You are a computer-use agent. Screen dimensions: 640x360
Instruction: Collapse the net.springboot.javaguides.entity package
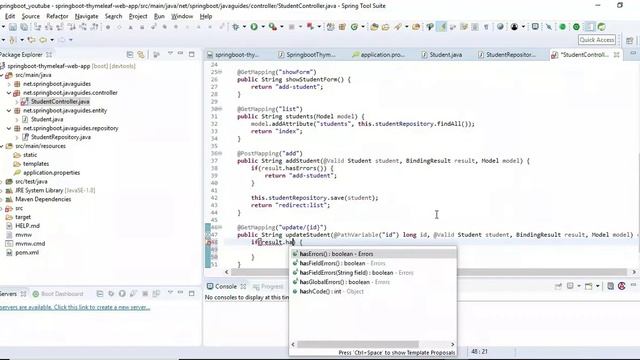[9, 110]
